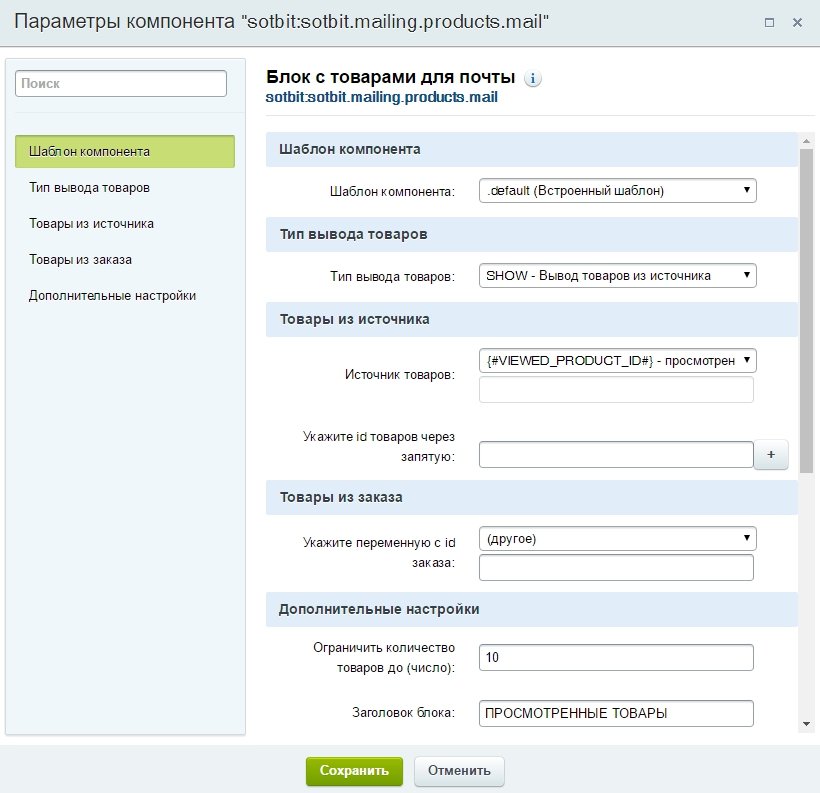Click the order id variable text field
Screen dimensions: 820x793
616,568
